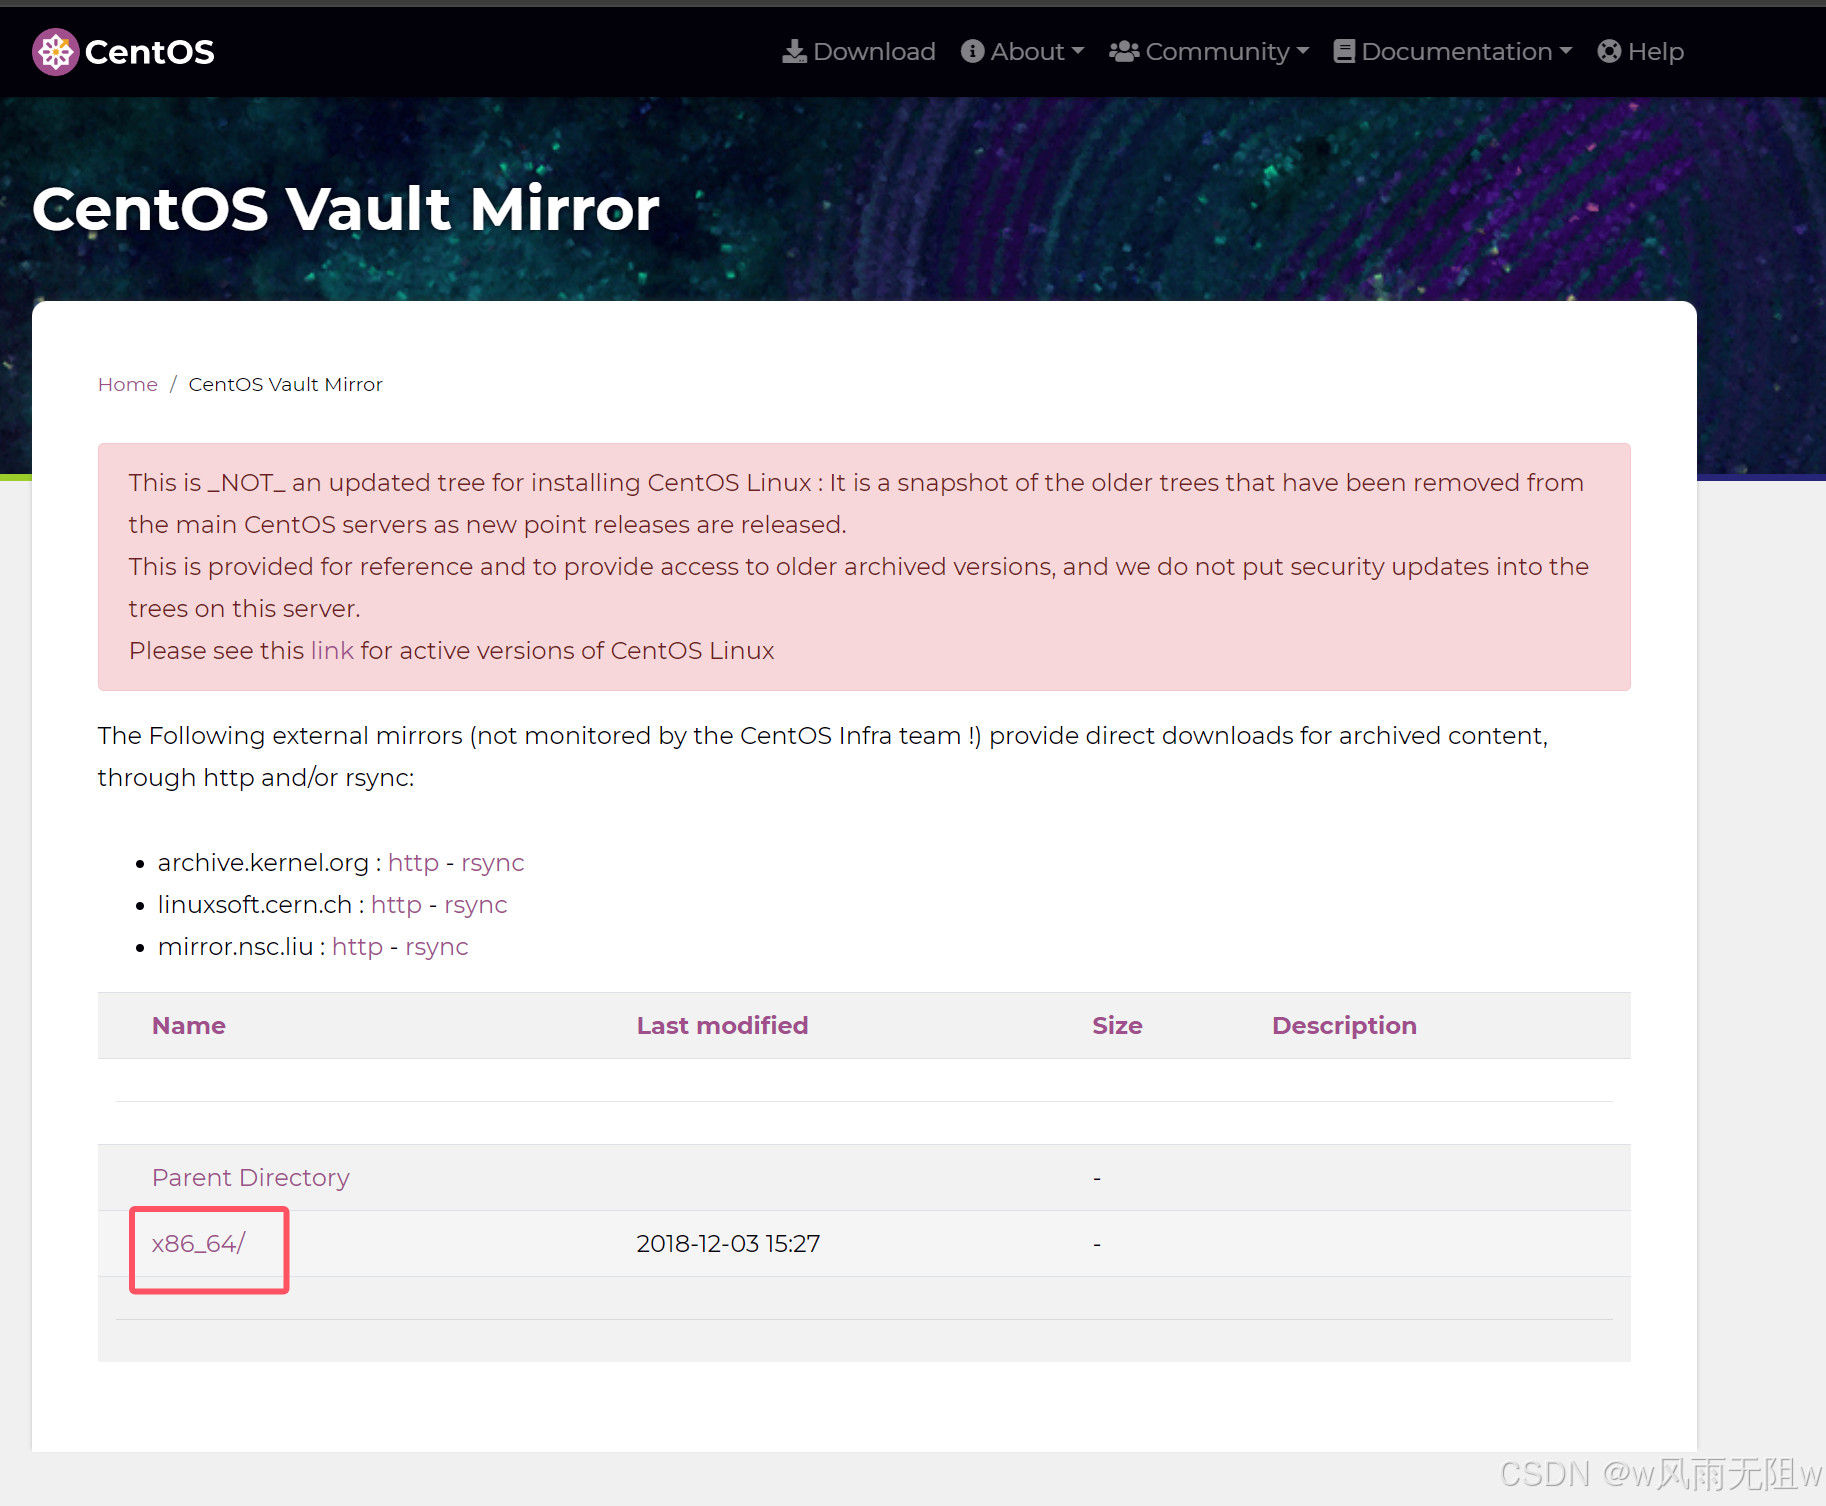Expand the Community dropdown caret

1302,51
